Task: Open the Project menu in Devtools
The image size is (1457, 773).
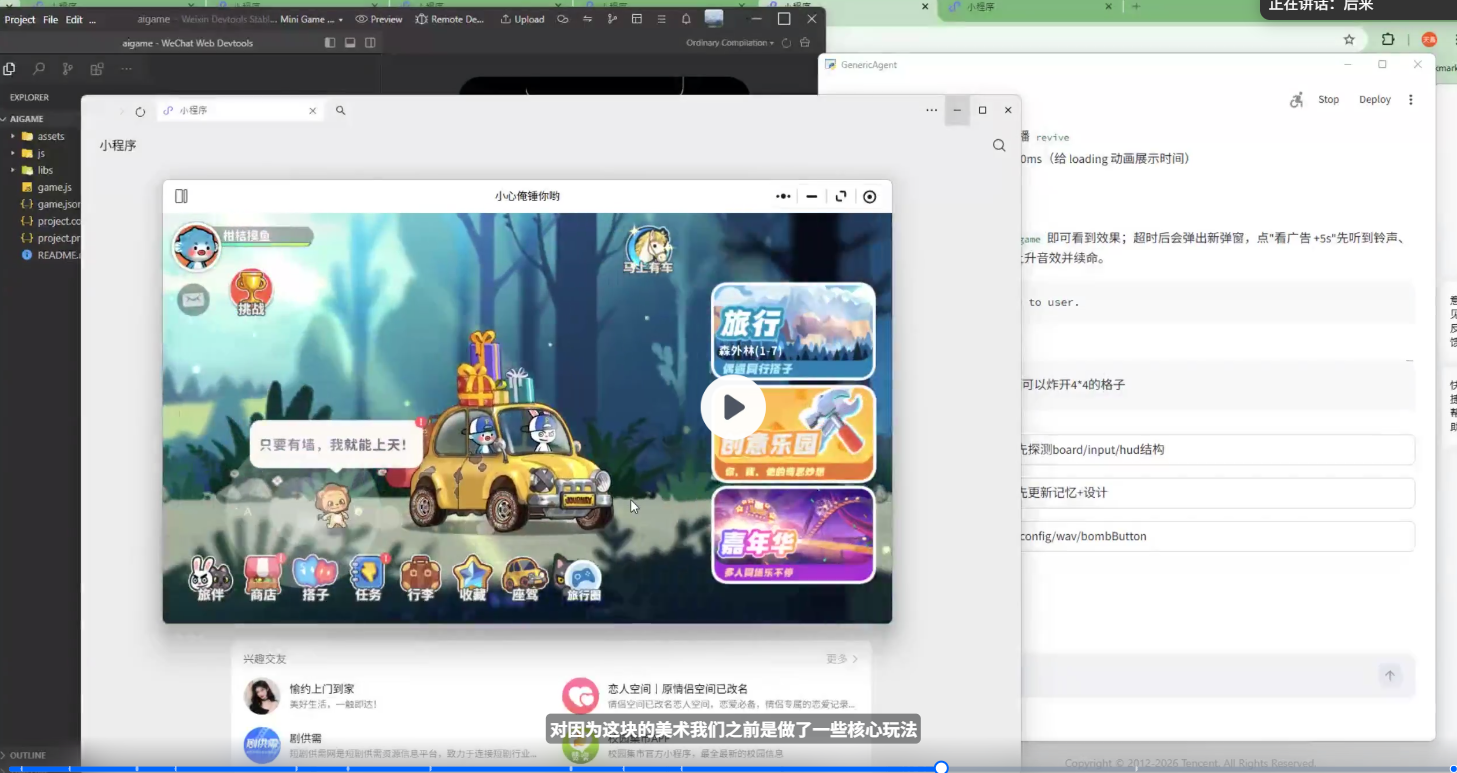Action: pyautogui.click(x=20, y=19)
